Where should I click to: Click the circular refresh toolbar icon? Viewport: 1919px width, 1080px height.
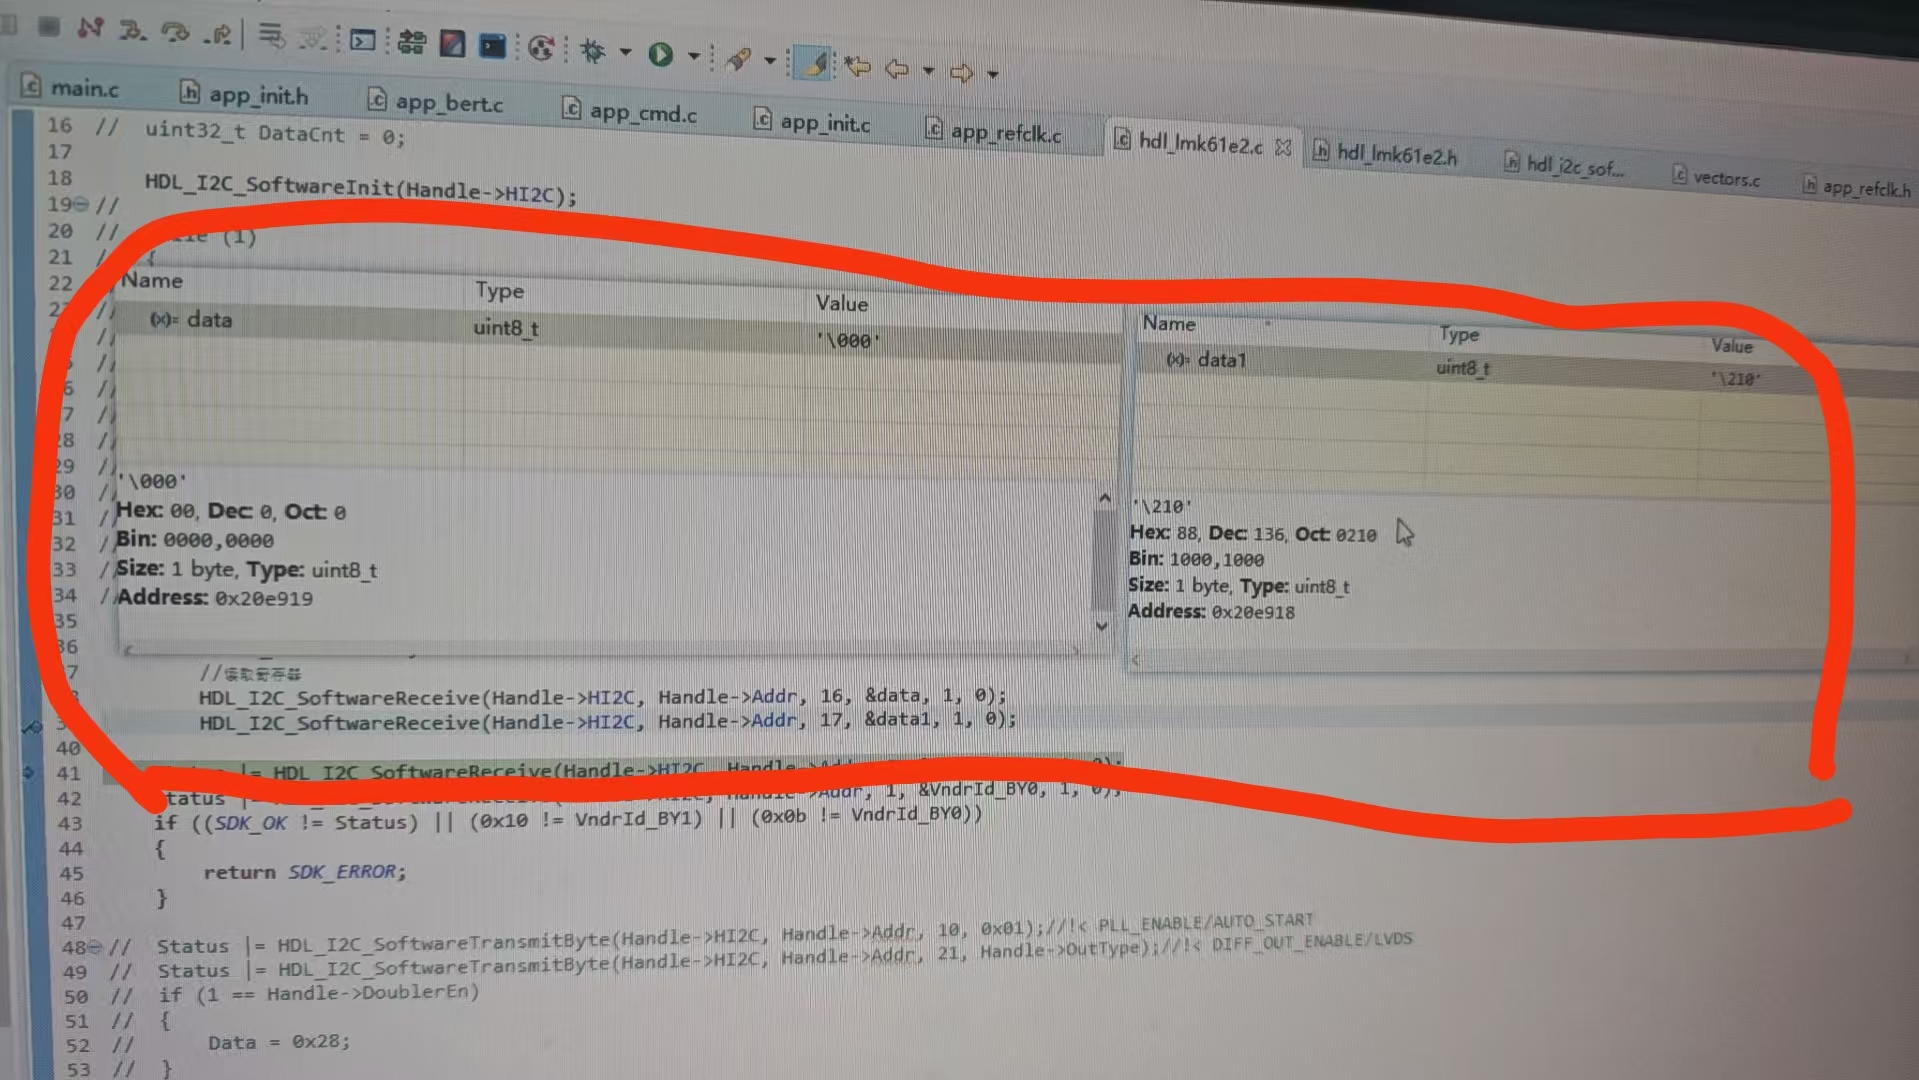(x=540, y=47)
